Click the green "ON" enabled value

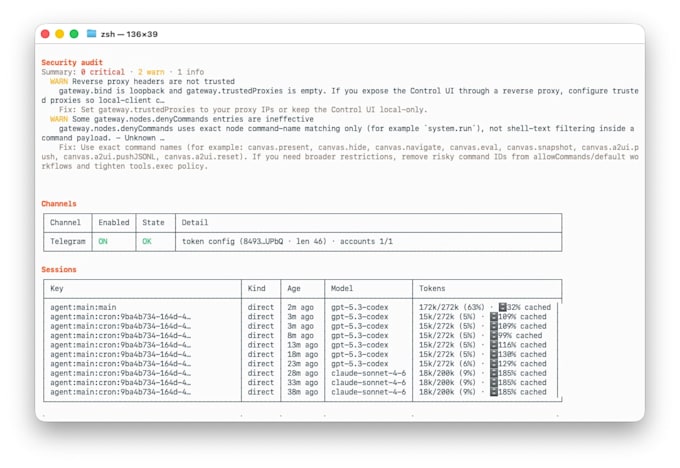[103, 242]
